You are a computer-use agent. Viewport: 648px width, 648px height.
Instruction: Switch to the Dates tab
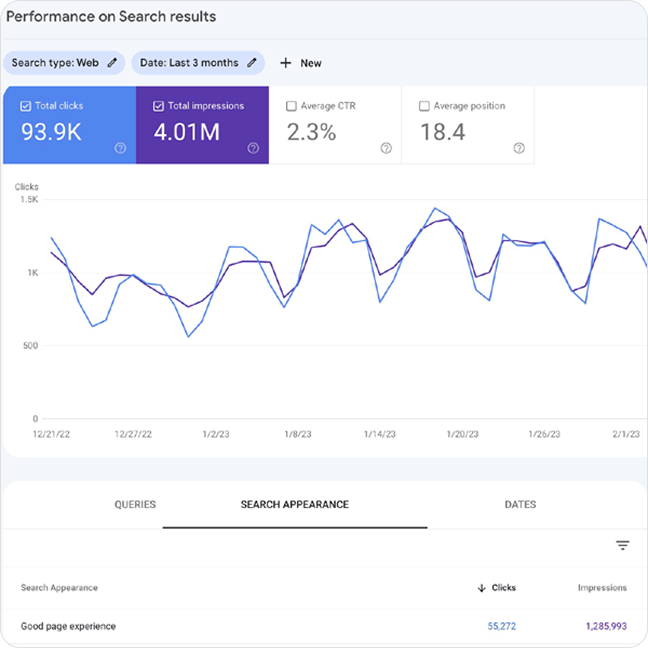520,505
